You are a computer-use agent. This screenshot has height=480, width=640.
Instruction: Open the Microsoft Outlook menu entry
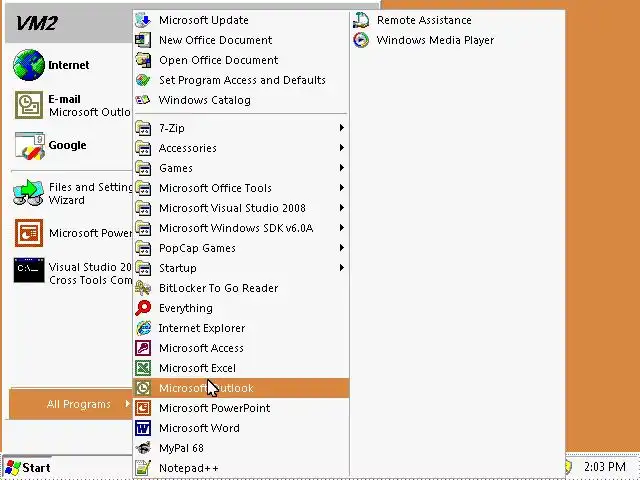click(x=206, y=388)
